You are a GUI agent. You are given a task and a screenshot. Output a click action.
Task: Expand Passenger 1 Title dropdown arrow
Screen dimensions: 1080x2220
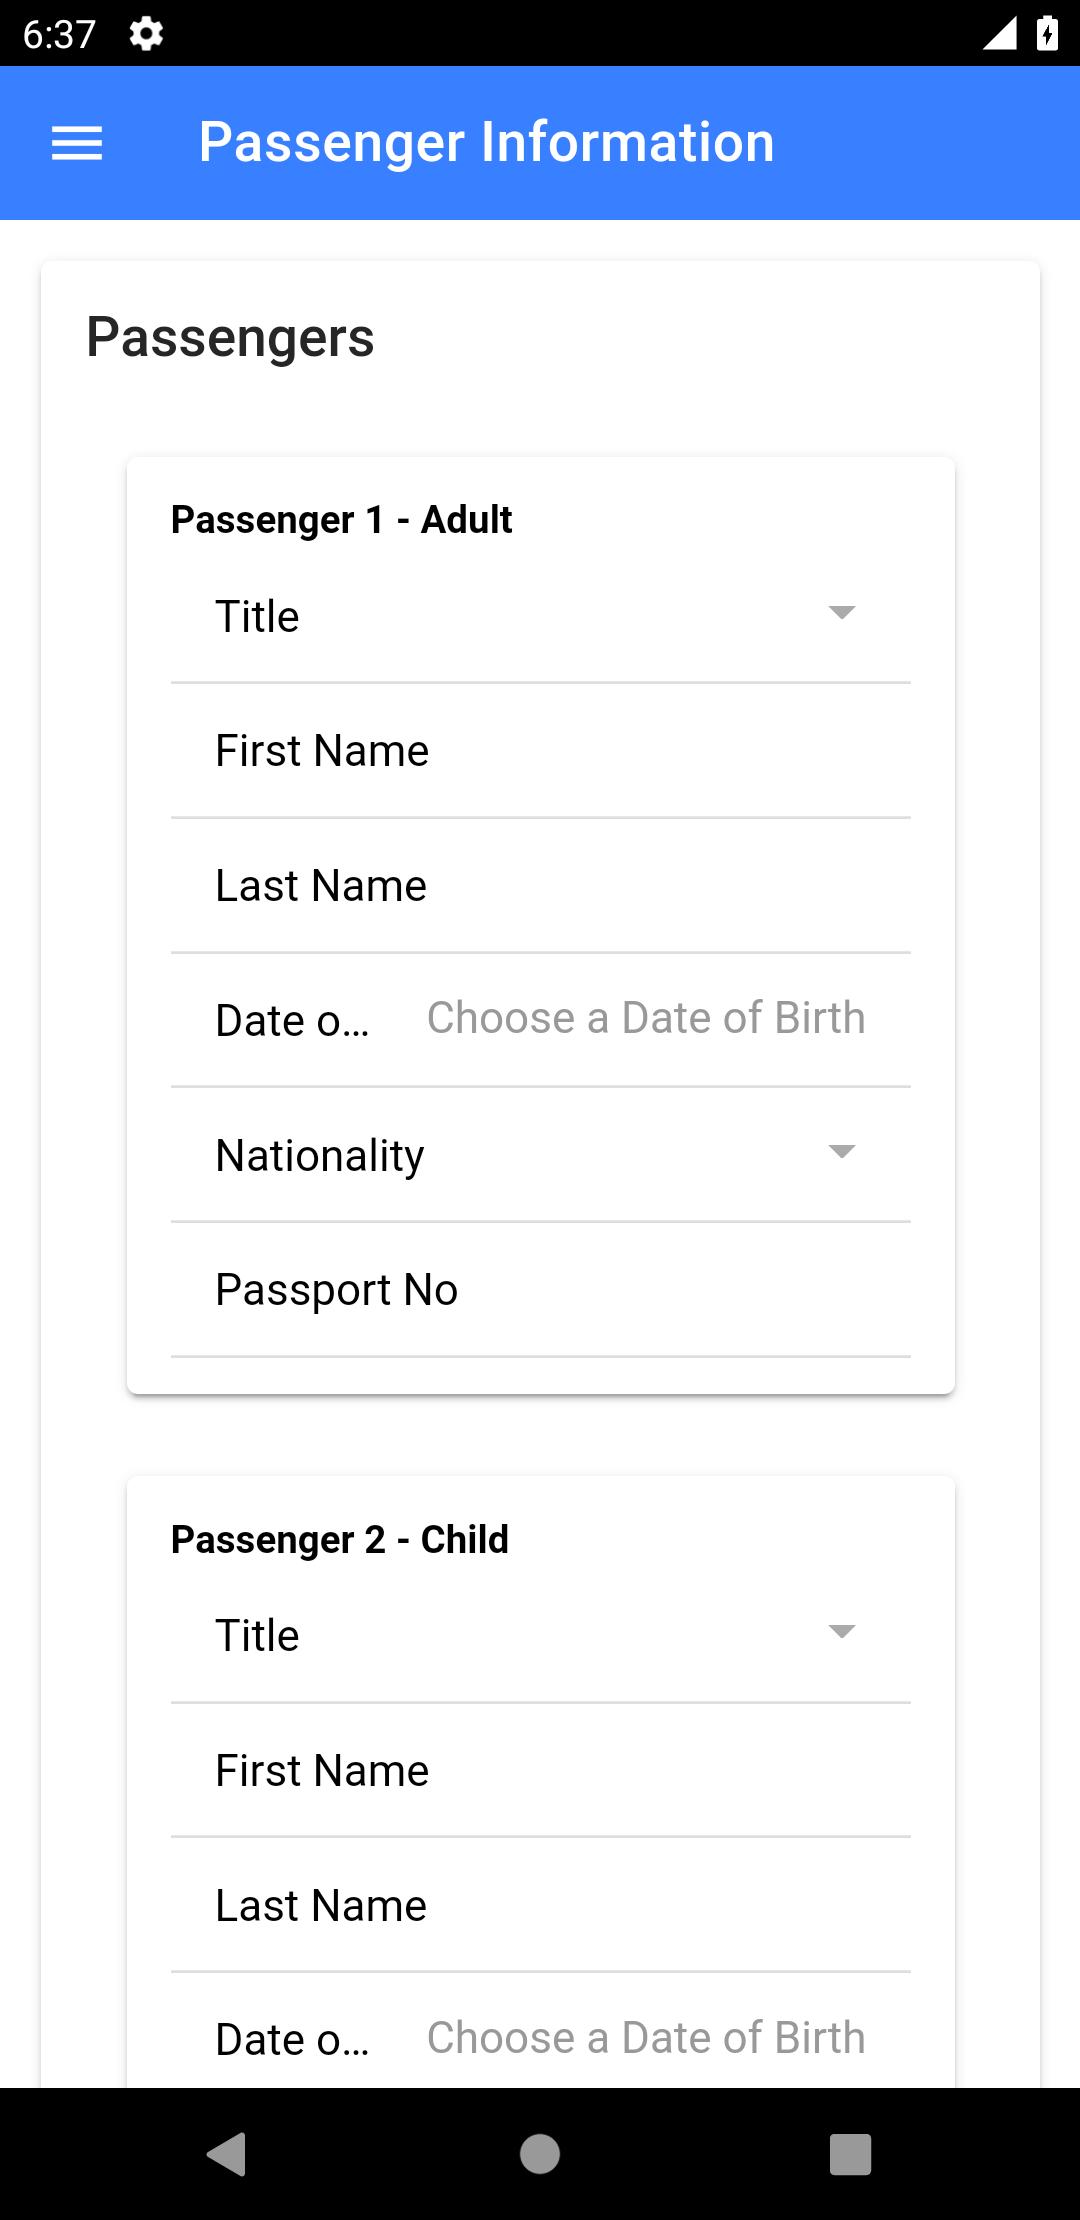point(842,613)
